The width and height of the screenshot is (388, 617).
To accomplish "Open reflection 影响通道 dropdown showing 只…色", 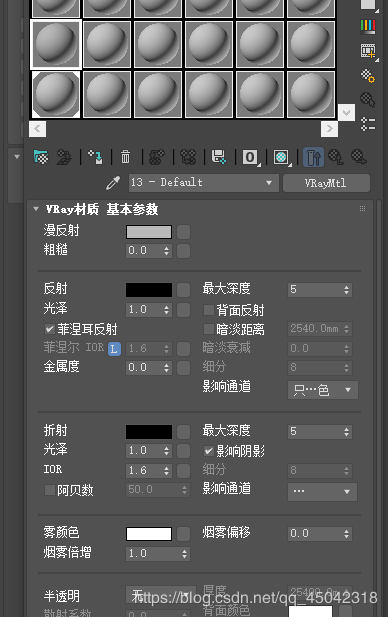I will point(323,390).
